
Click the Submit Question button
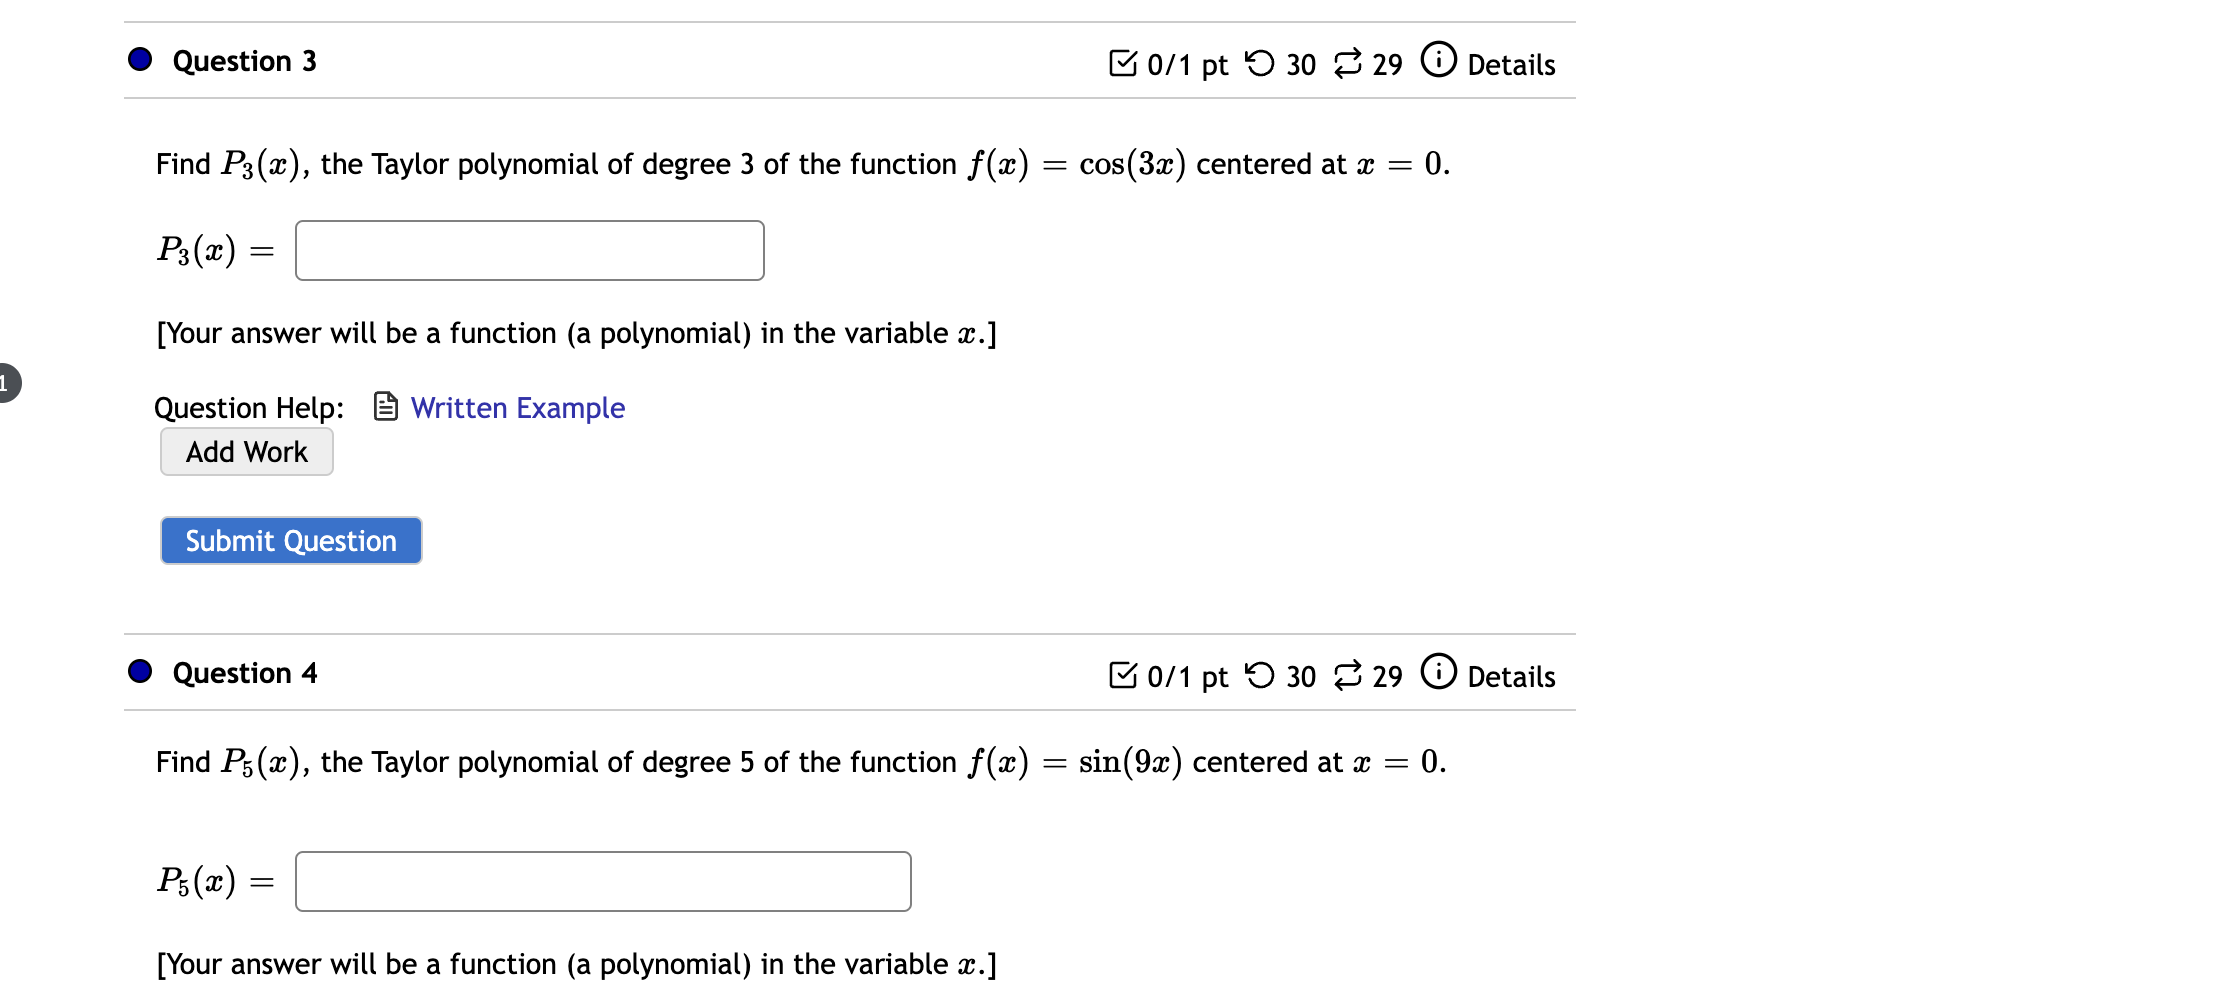tap(290, 540)
